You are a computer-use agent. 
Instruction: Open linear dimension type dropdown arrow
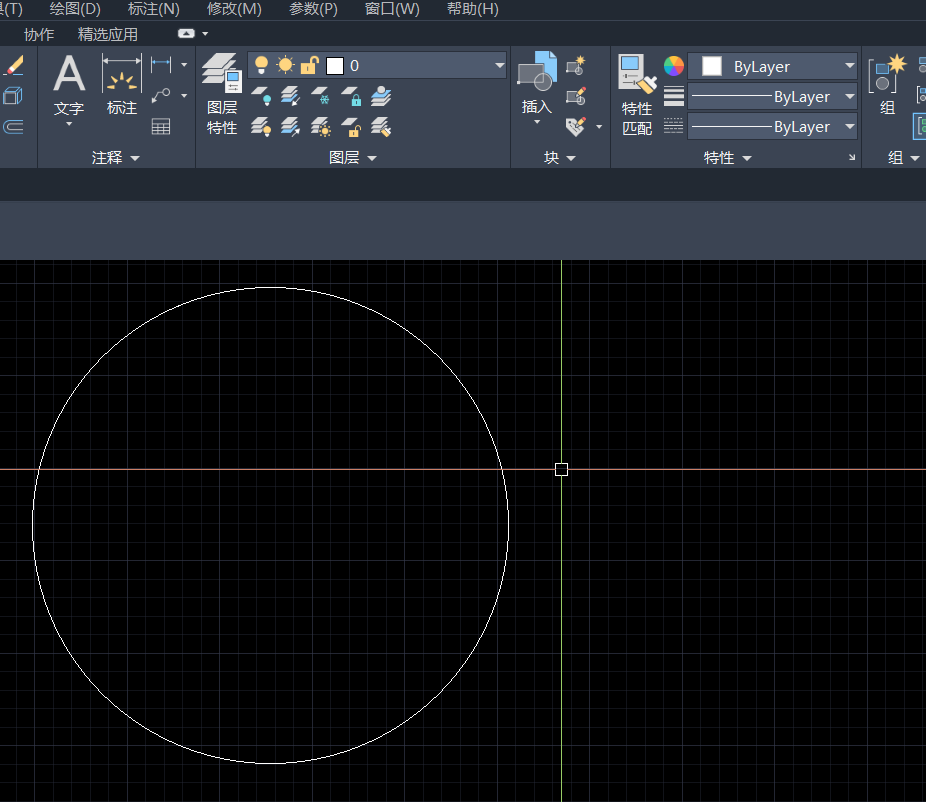pyautogui.click(x=184, y=64)
